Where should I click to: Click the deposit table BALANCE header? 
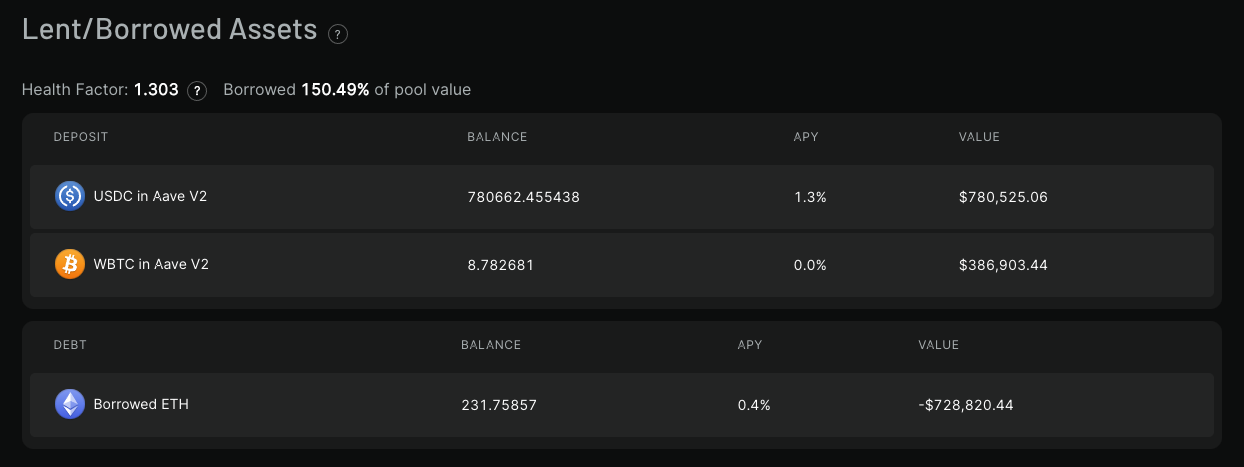point(497,137)
